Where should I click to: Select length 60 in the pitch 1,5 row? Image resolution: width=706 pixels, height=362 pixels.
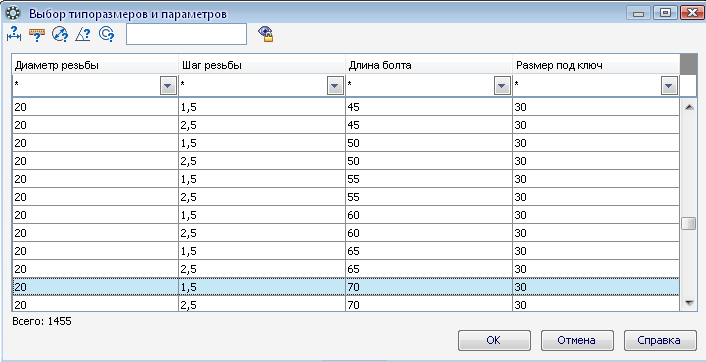point(429,215)
